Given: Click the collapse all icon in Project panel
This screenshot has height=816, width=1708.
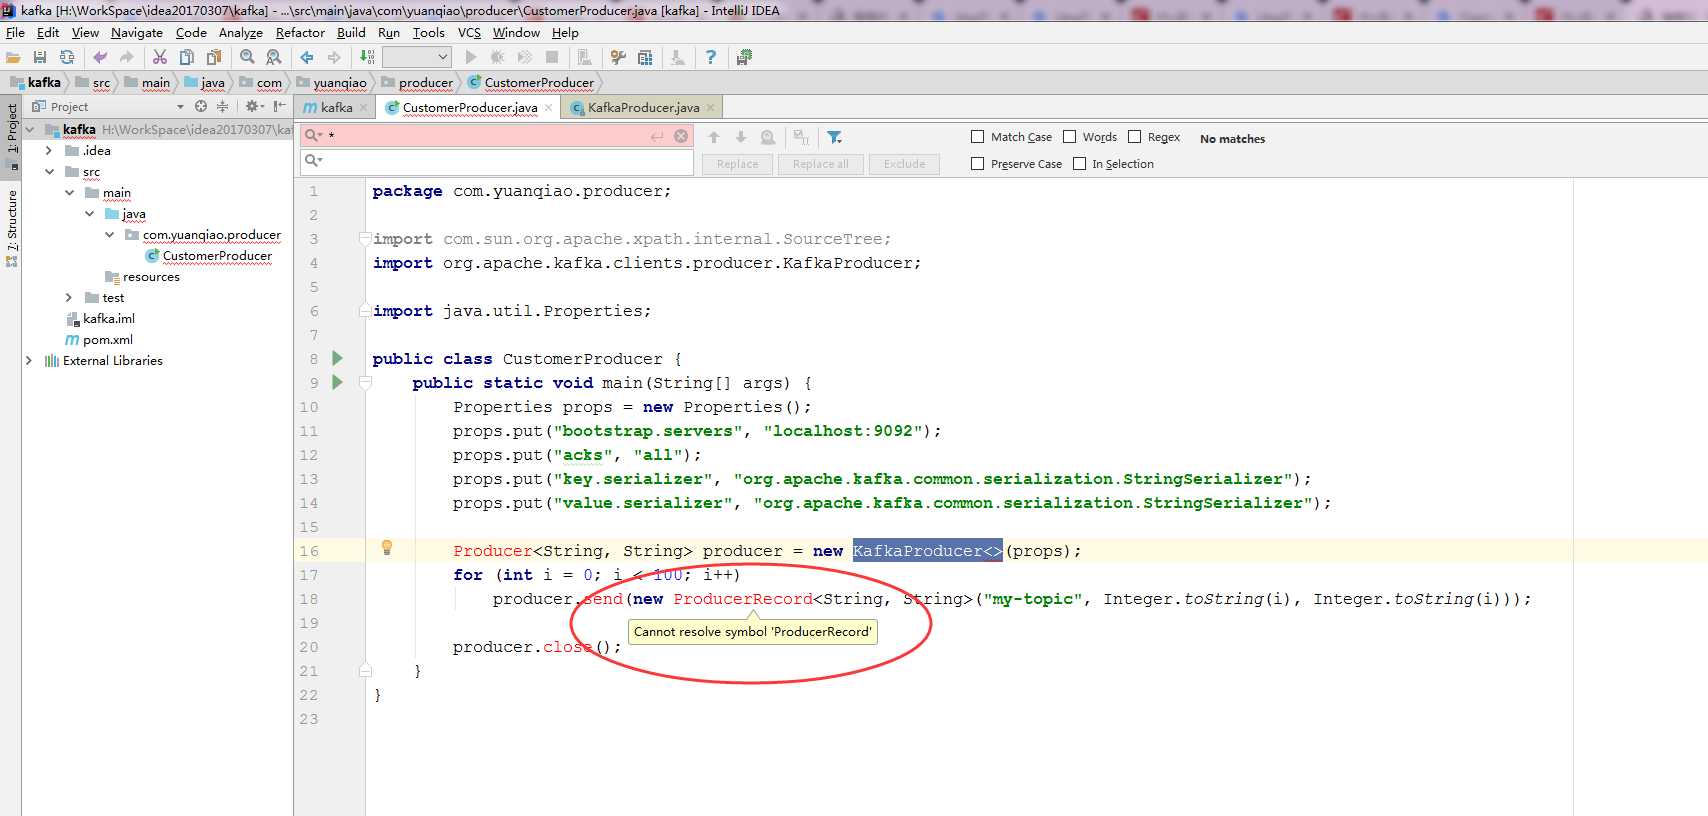Looking at the screenshot, I should 222,106.
